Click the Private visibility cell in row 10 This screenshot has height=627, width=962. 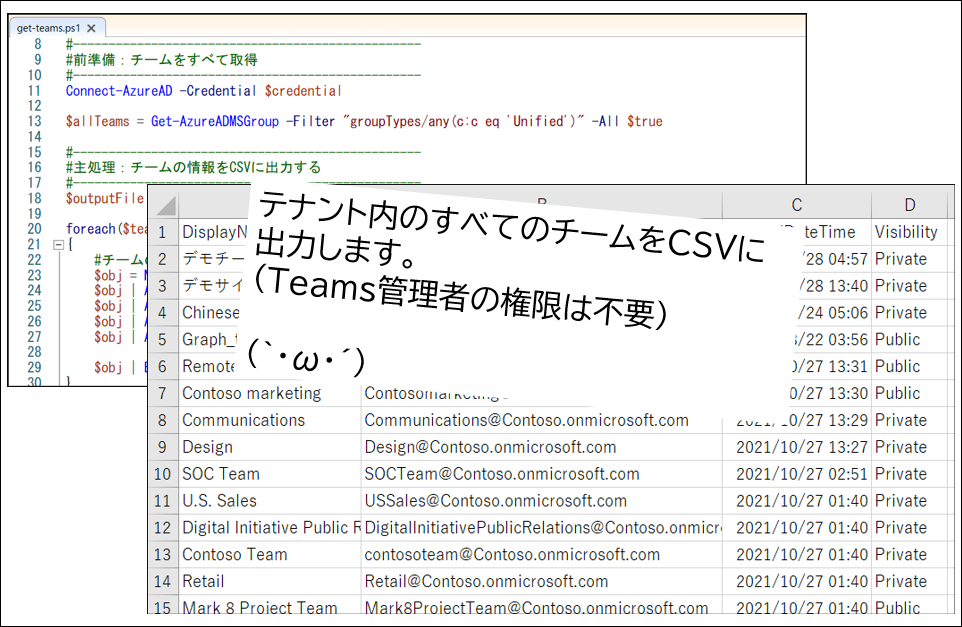909,474
